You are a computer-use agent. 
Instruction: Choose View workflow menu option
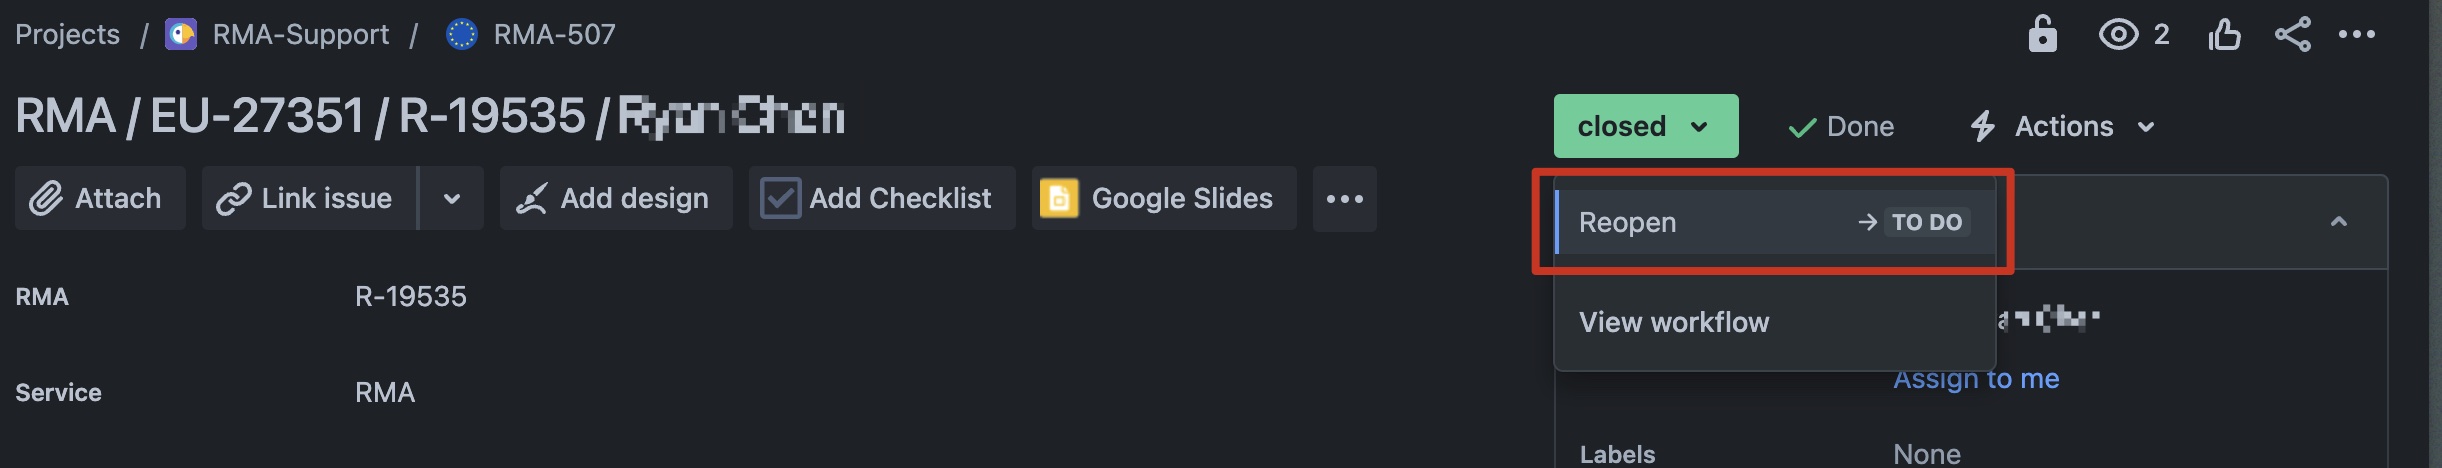[1674, 322]
